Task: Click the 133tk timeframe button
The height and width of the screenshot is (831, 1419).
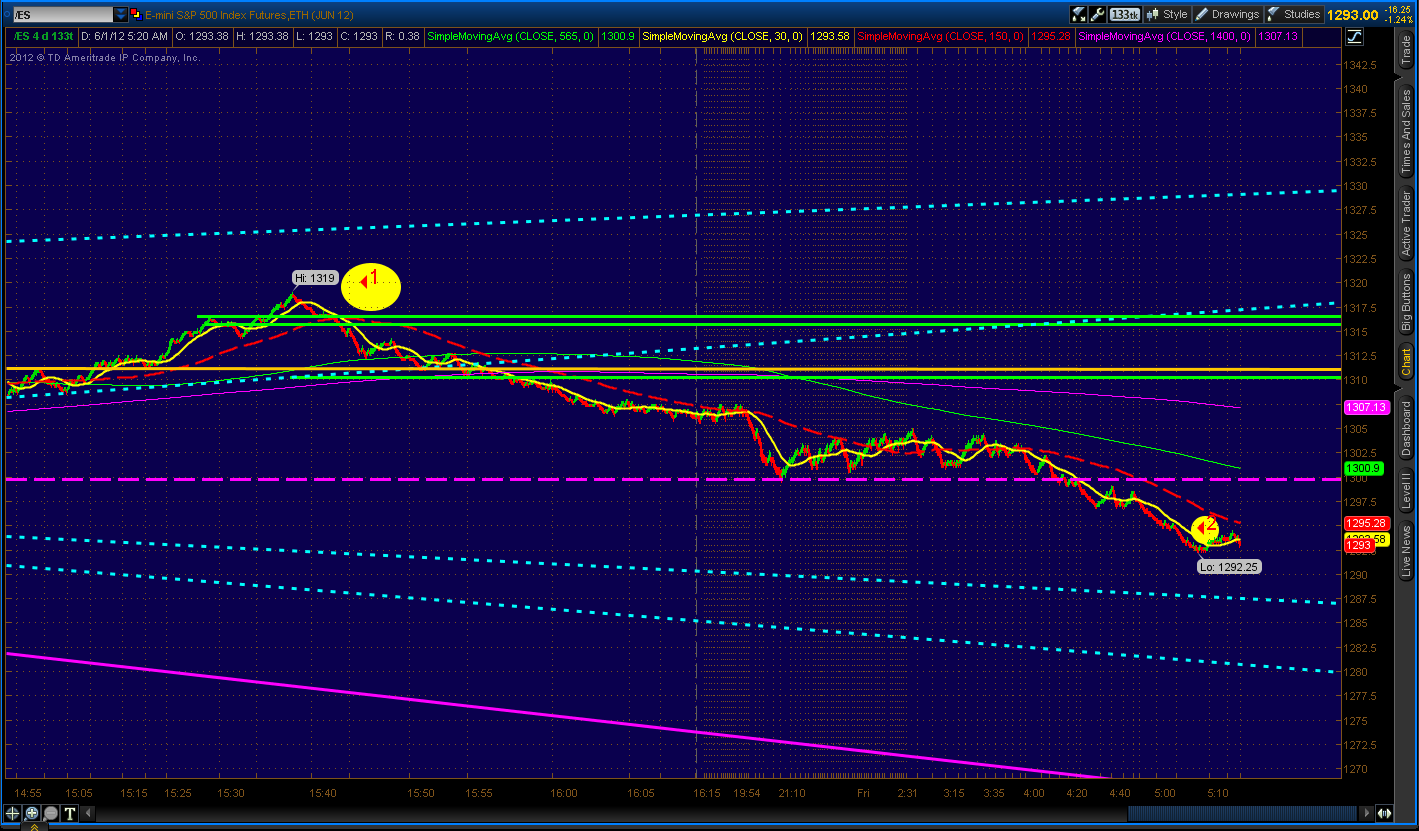Action: [1124, 14]
